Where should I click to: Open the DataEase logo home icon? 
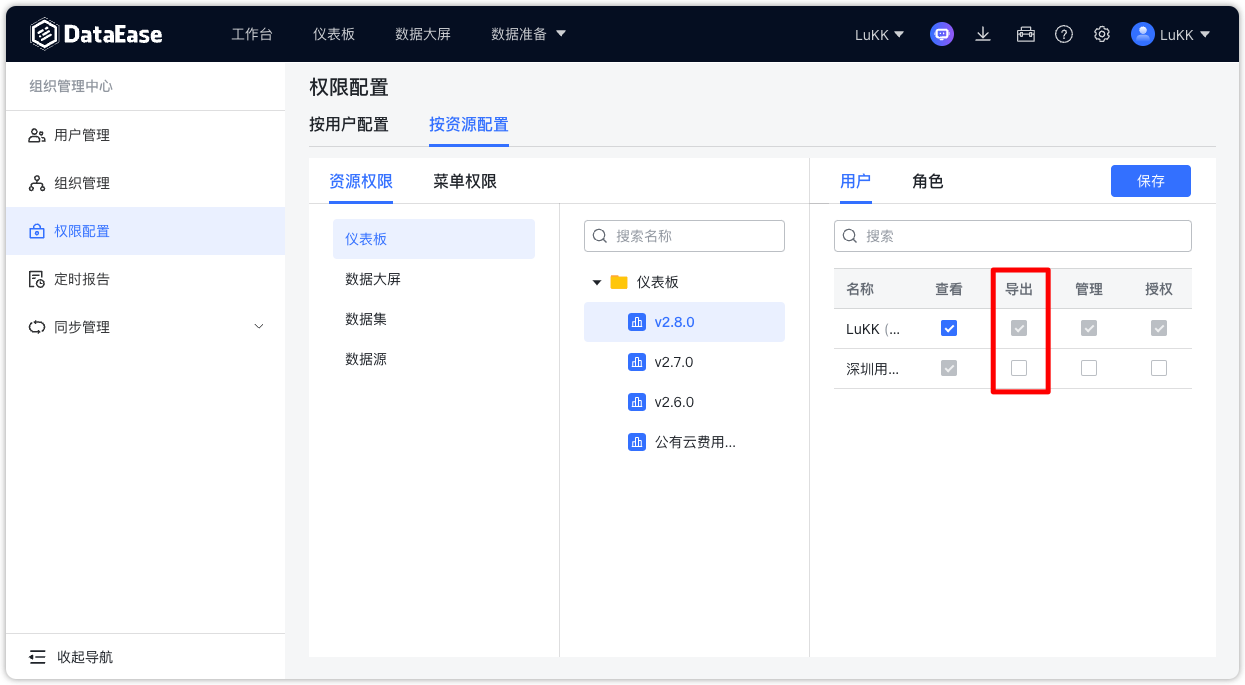click(44, 33)
